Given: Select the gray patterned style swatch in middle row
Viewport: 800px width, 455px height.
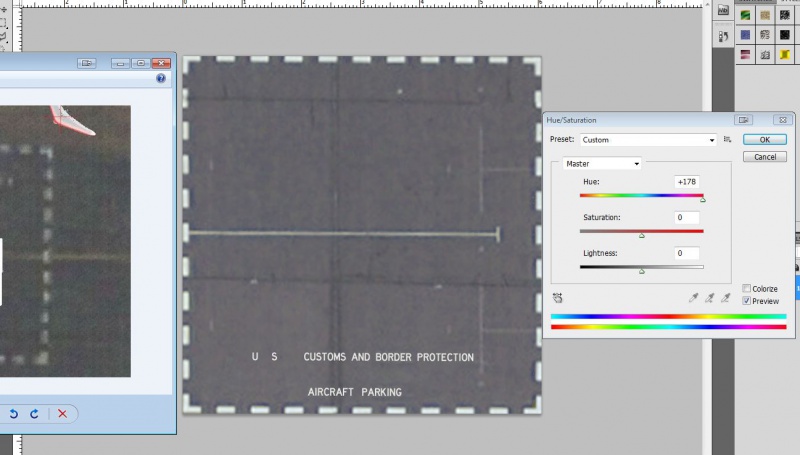Looking at the screenshot, I should tap(765, 35).
